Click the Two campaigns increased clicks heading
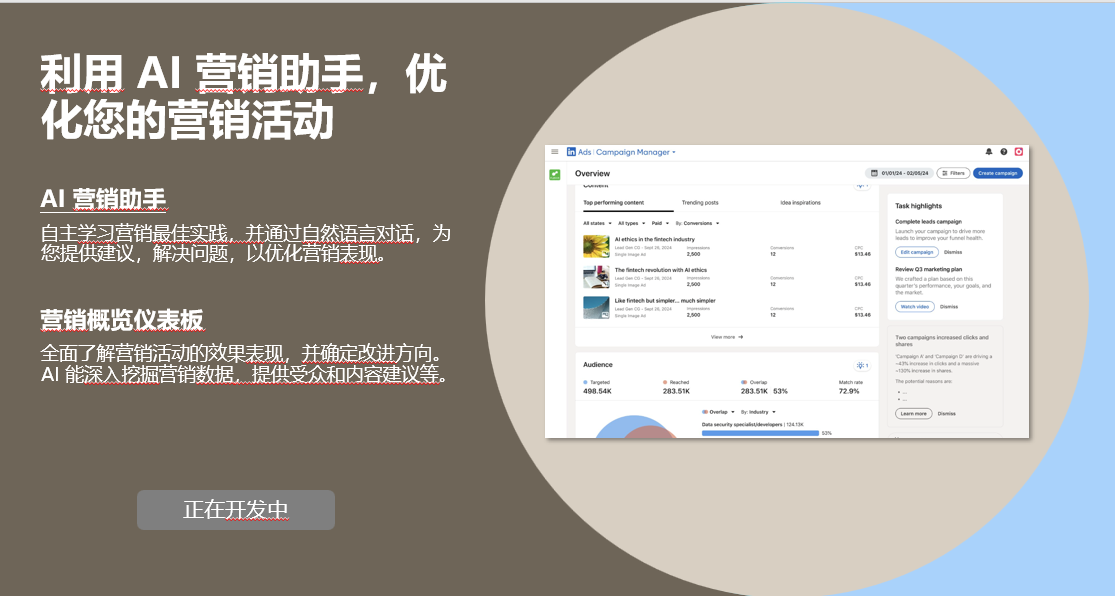Screen dimensions: 1115x596 coord(941,341)
